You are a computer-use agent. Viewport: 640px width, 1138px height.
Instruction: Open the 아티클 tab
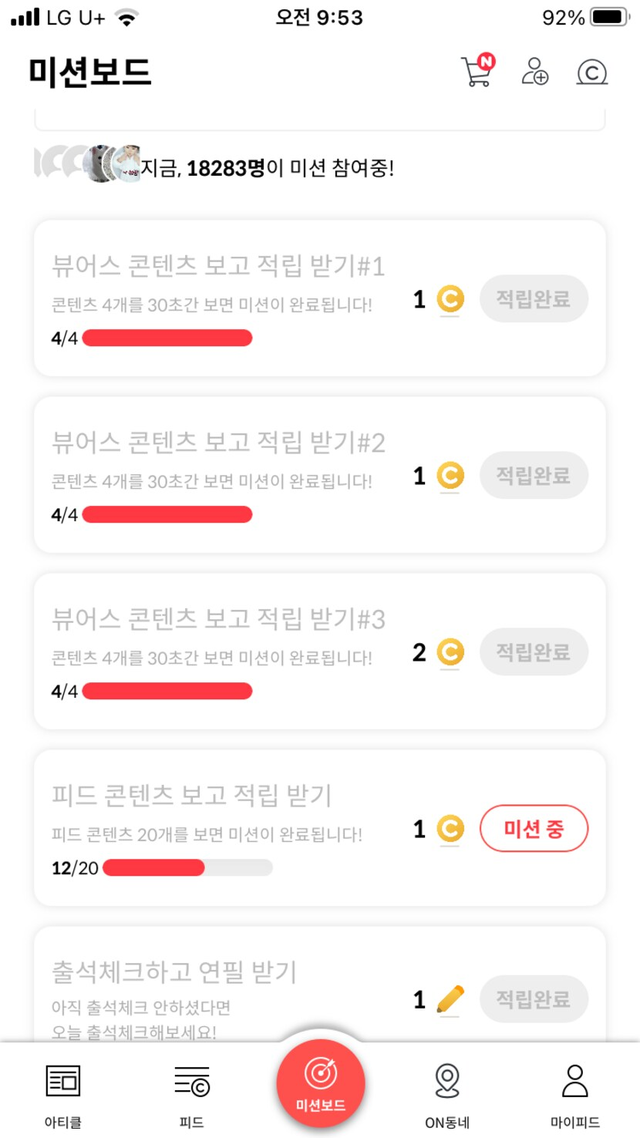point(63,1091)
